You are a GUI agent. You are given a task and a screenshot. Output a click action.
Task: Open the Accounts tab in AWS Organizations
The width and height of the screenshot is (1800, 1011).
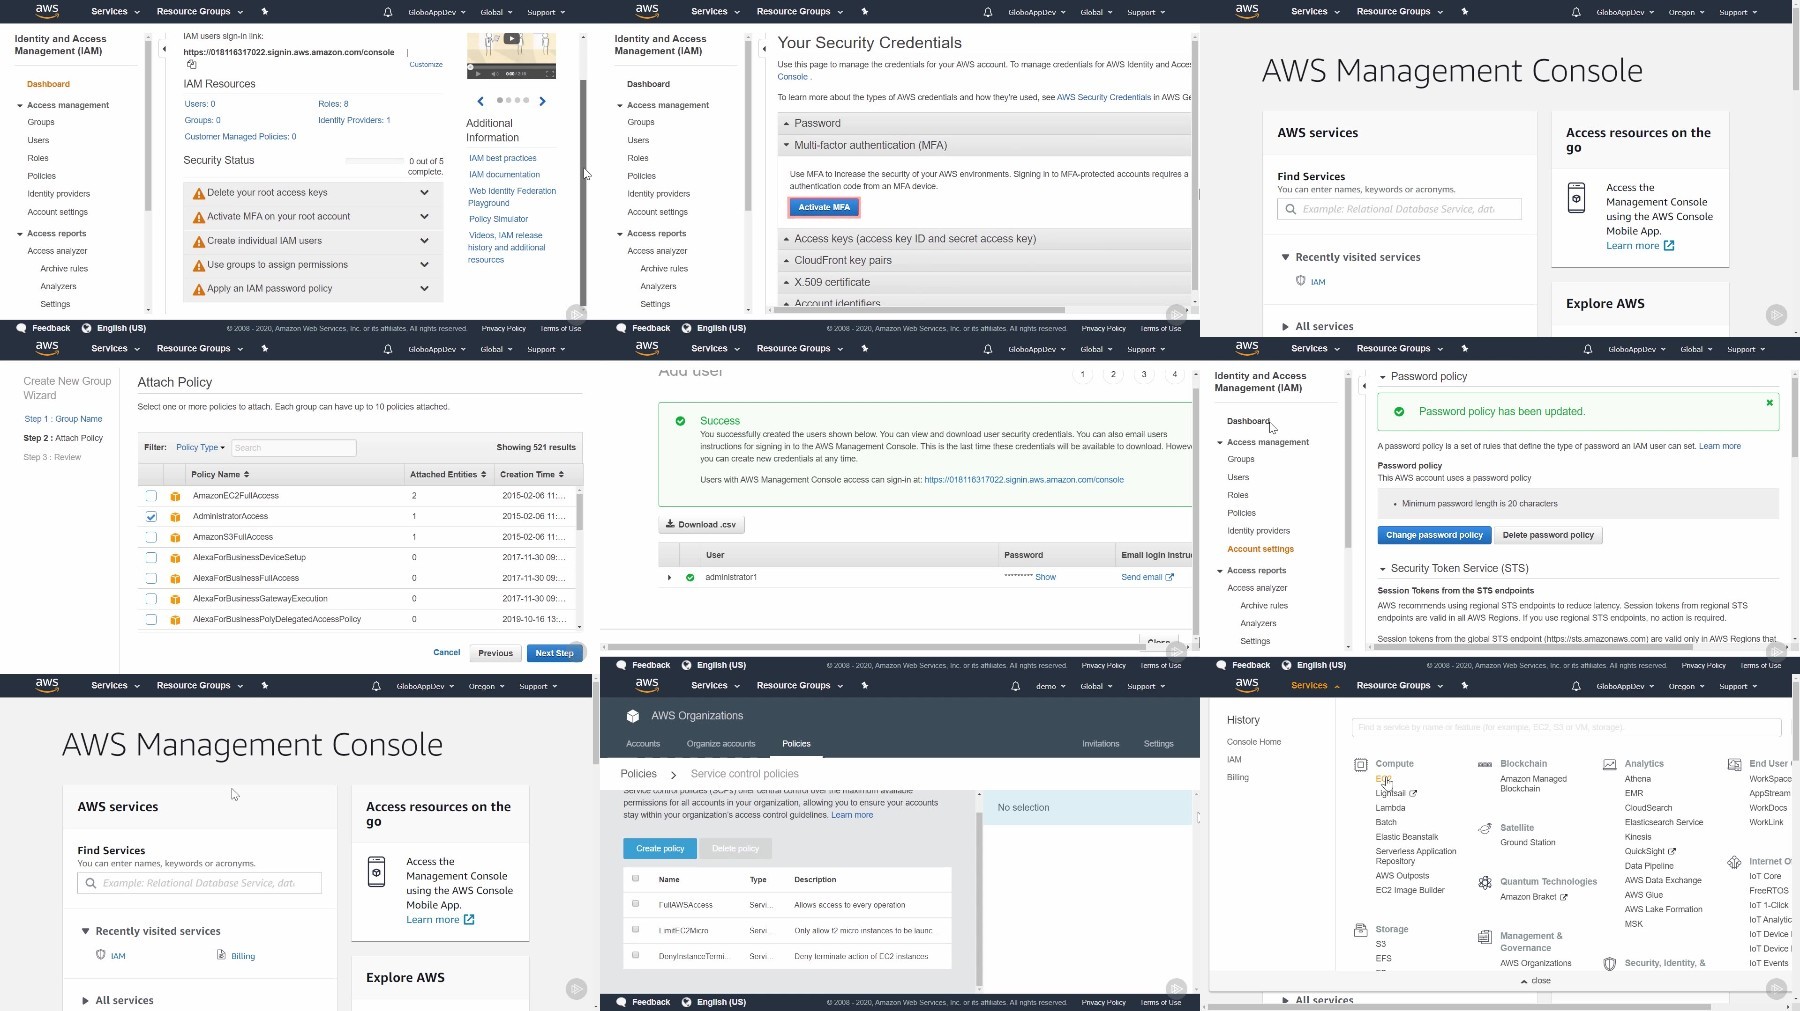pyautogui.click(x=643, y=744)
